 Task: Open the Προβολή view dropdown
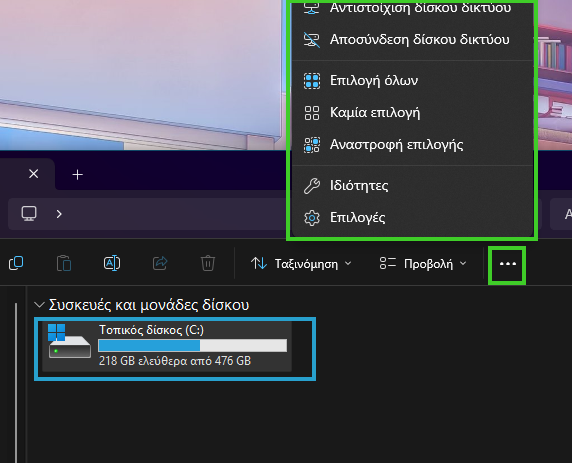(x=423, y=263)
